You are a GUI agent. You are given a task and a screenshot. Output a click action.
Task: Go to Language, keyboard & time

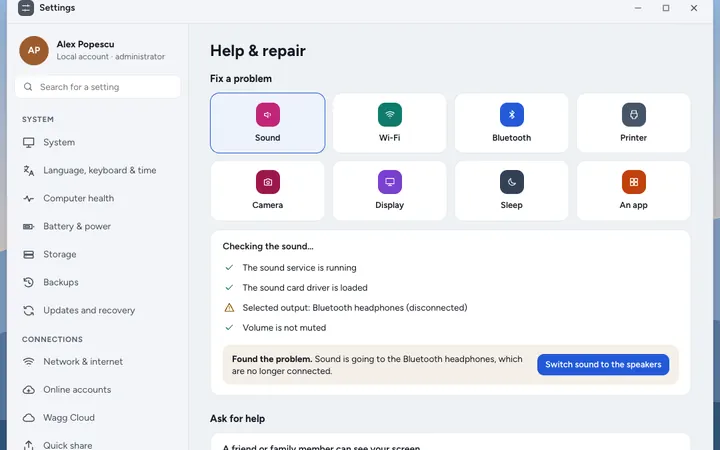coord(98,170)
